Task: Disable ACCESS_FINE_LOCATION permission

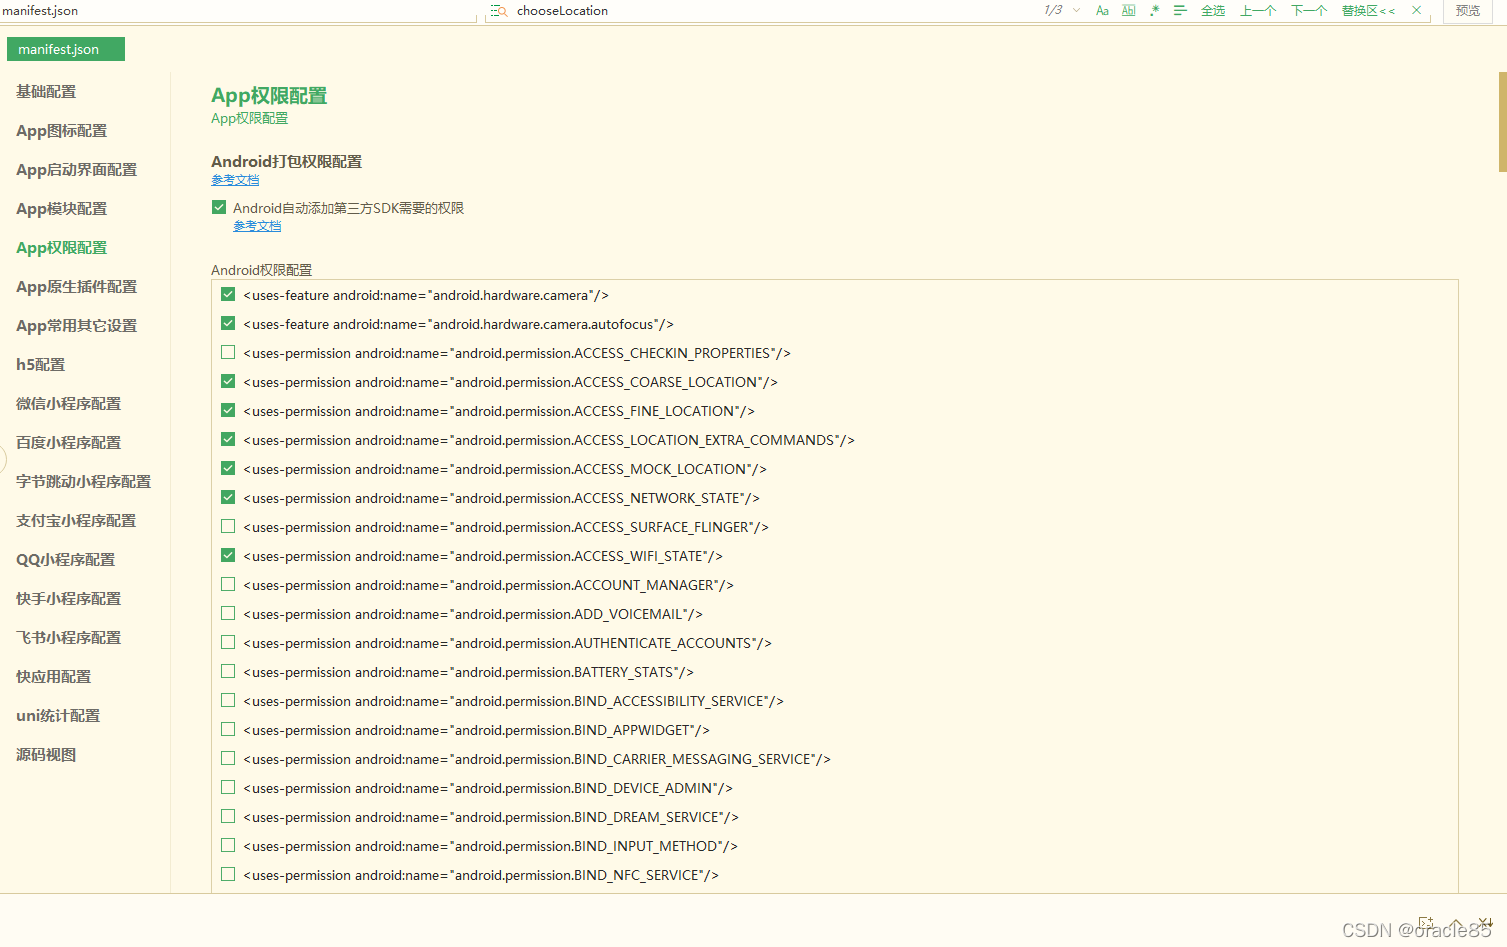Action: pyautogui.click(x=228, y=410)
